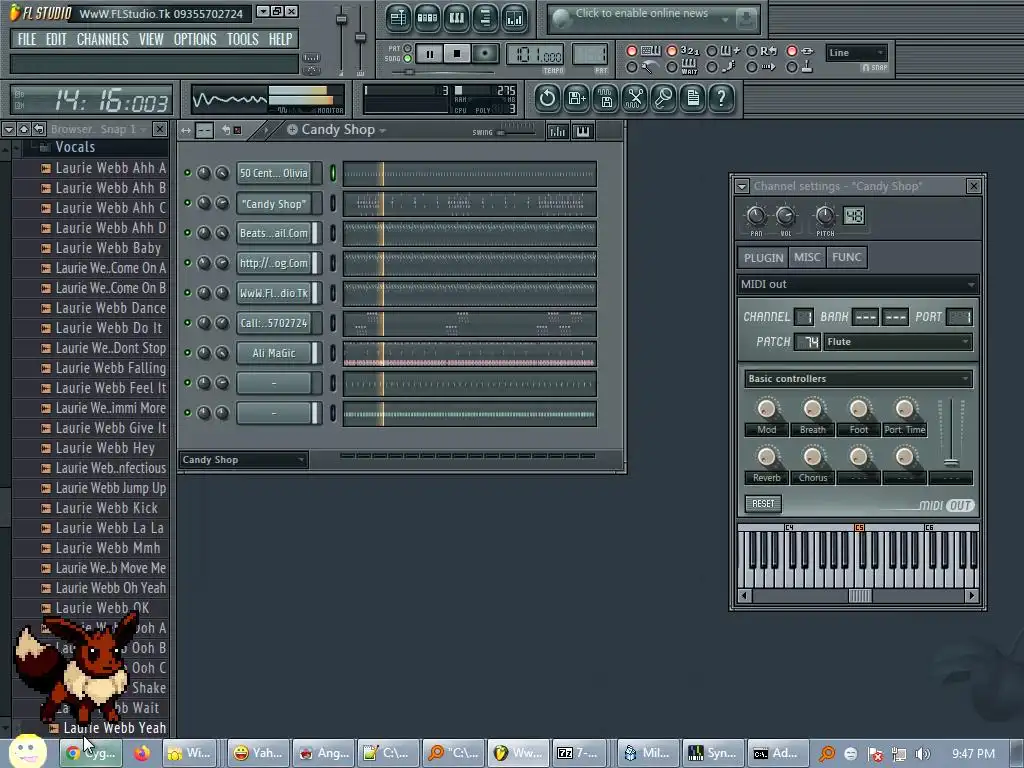
Task: Switch to the MISC tab
Action: pos(807,257)
